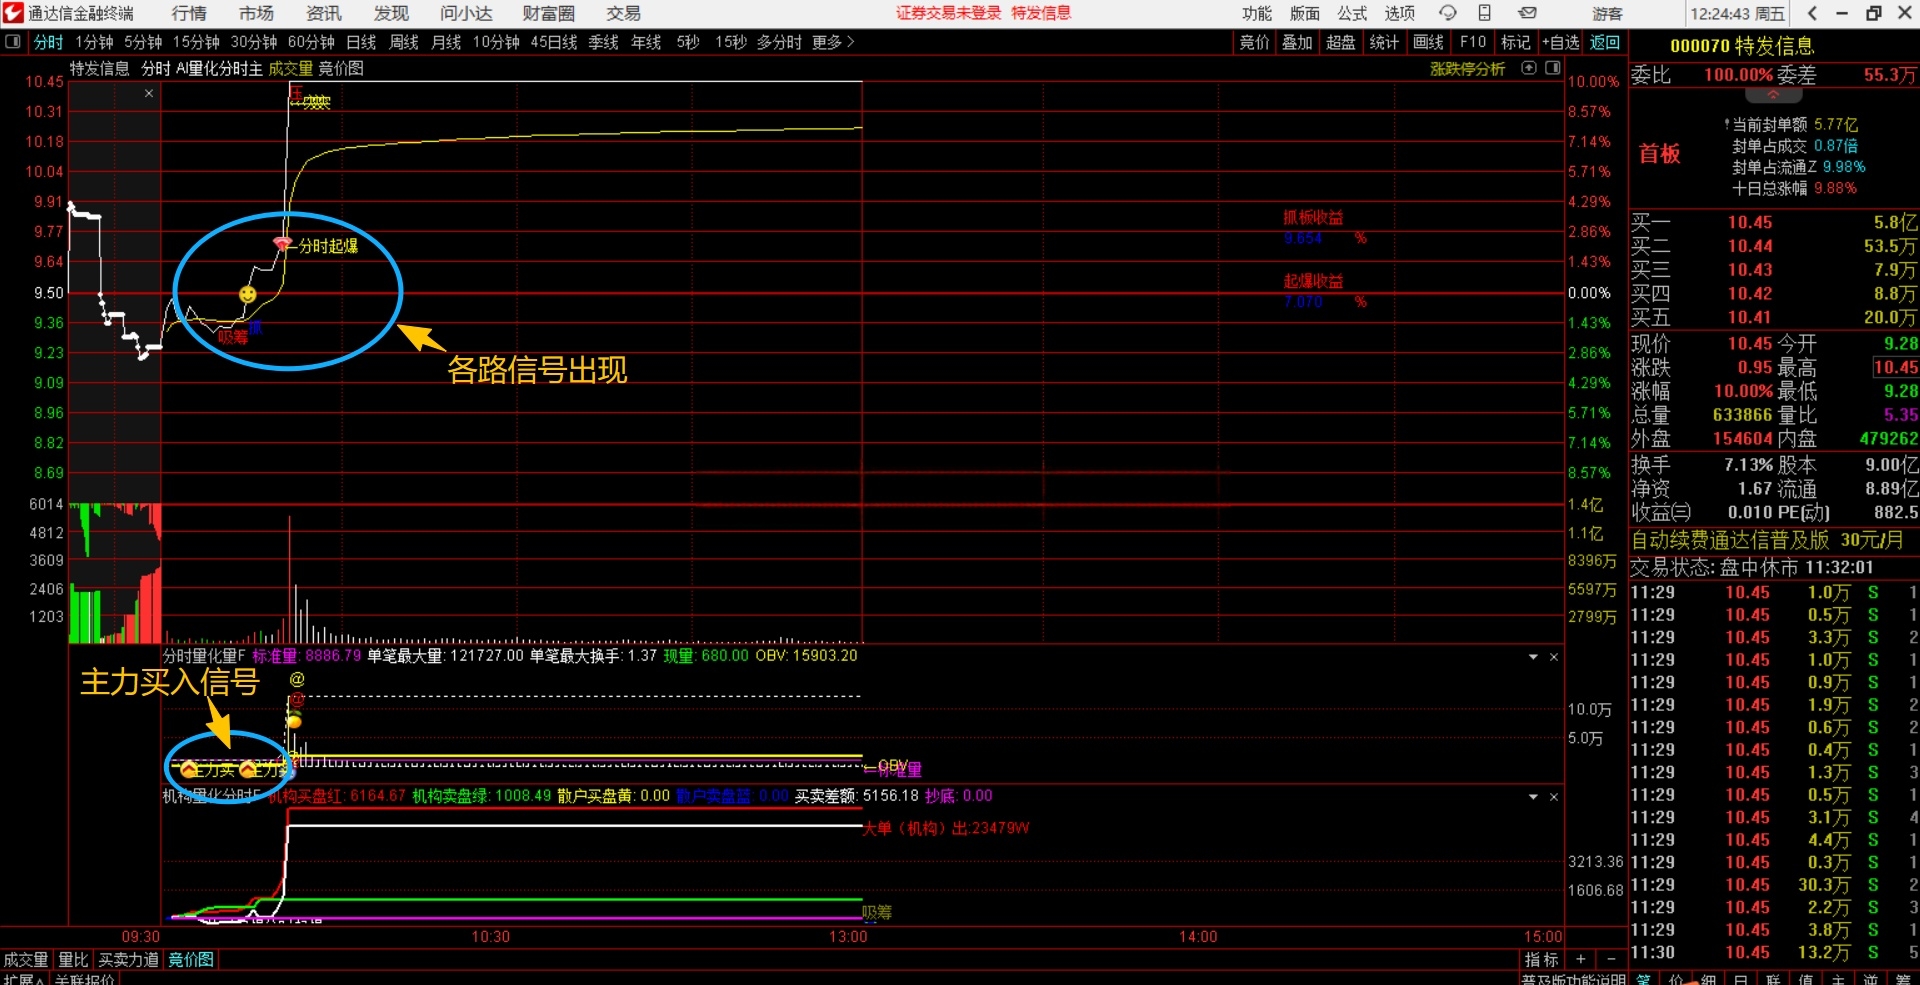Open the mobile phone icon in title bar
The width and height of the screenshot is (1920, 985).
pyautogui.click(x=1485, y=13)
